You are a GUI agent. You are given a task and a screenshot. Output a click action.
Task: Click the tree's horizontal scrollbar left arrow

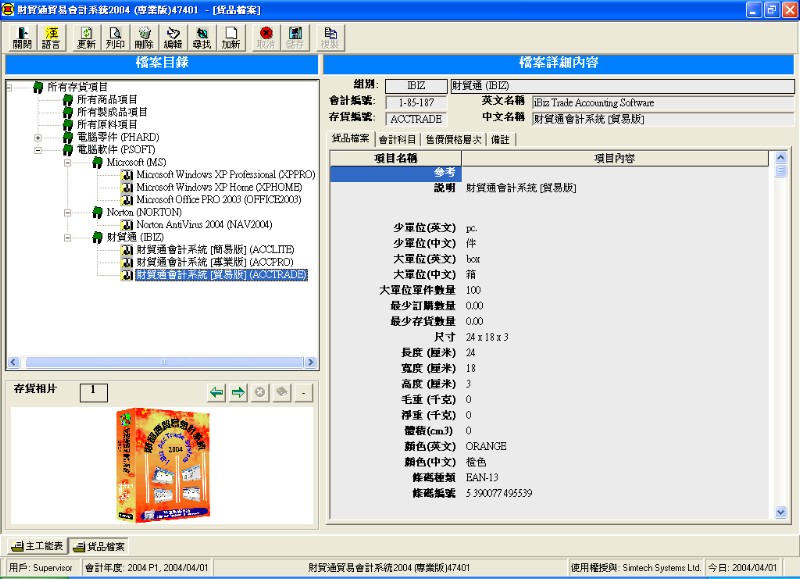click(x=14, y=362)
